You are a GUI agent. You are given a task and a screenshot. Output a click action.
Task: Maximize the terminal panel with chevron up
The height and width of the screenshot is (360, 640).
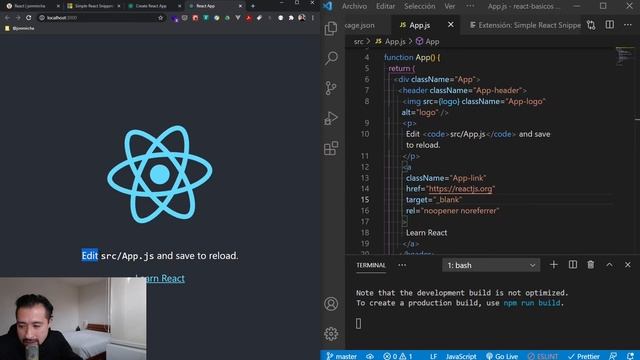[609, 265]
